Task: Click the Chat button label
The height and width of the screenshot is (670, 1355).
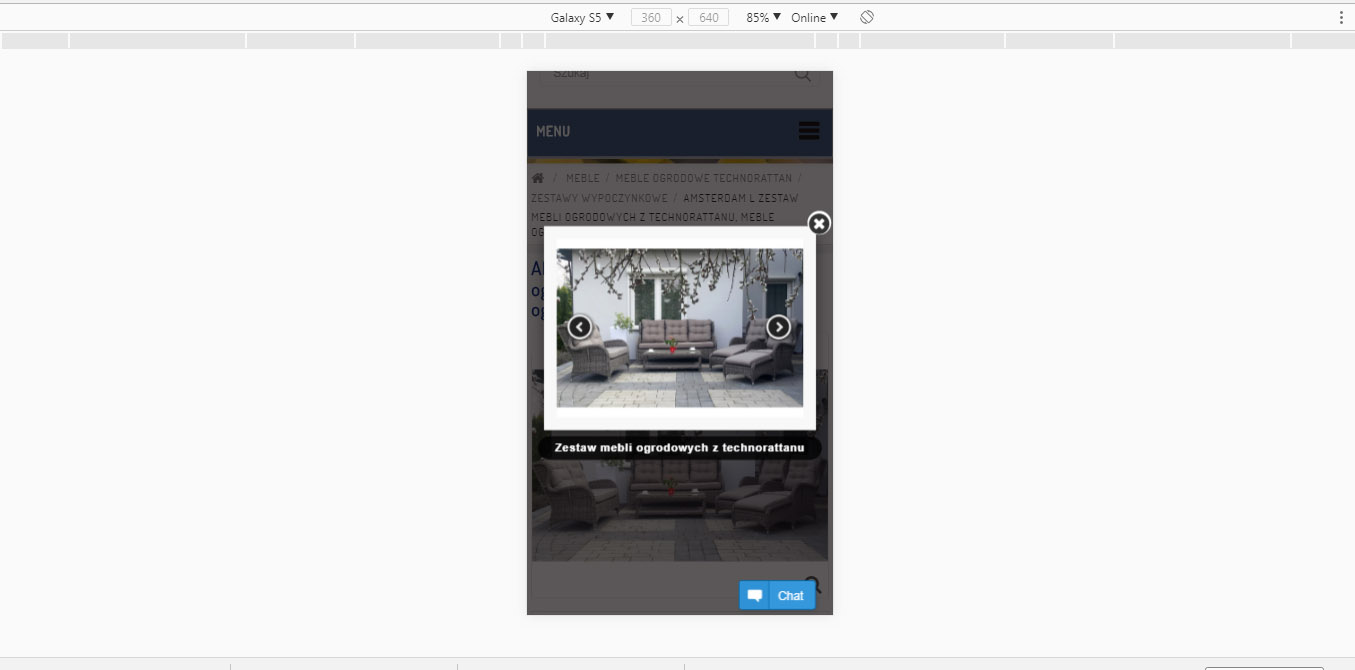Action: [791, 595]
